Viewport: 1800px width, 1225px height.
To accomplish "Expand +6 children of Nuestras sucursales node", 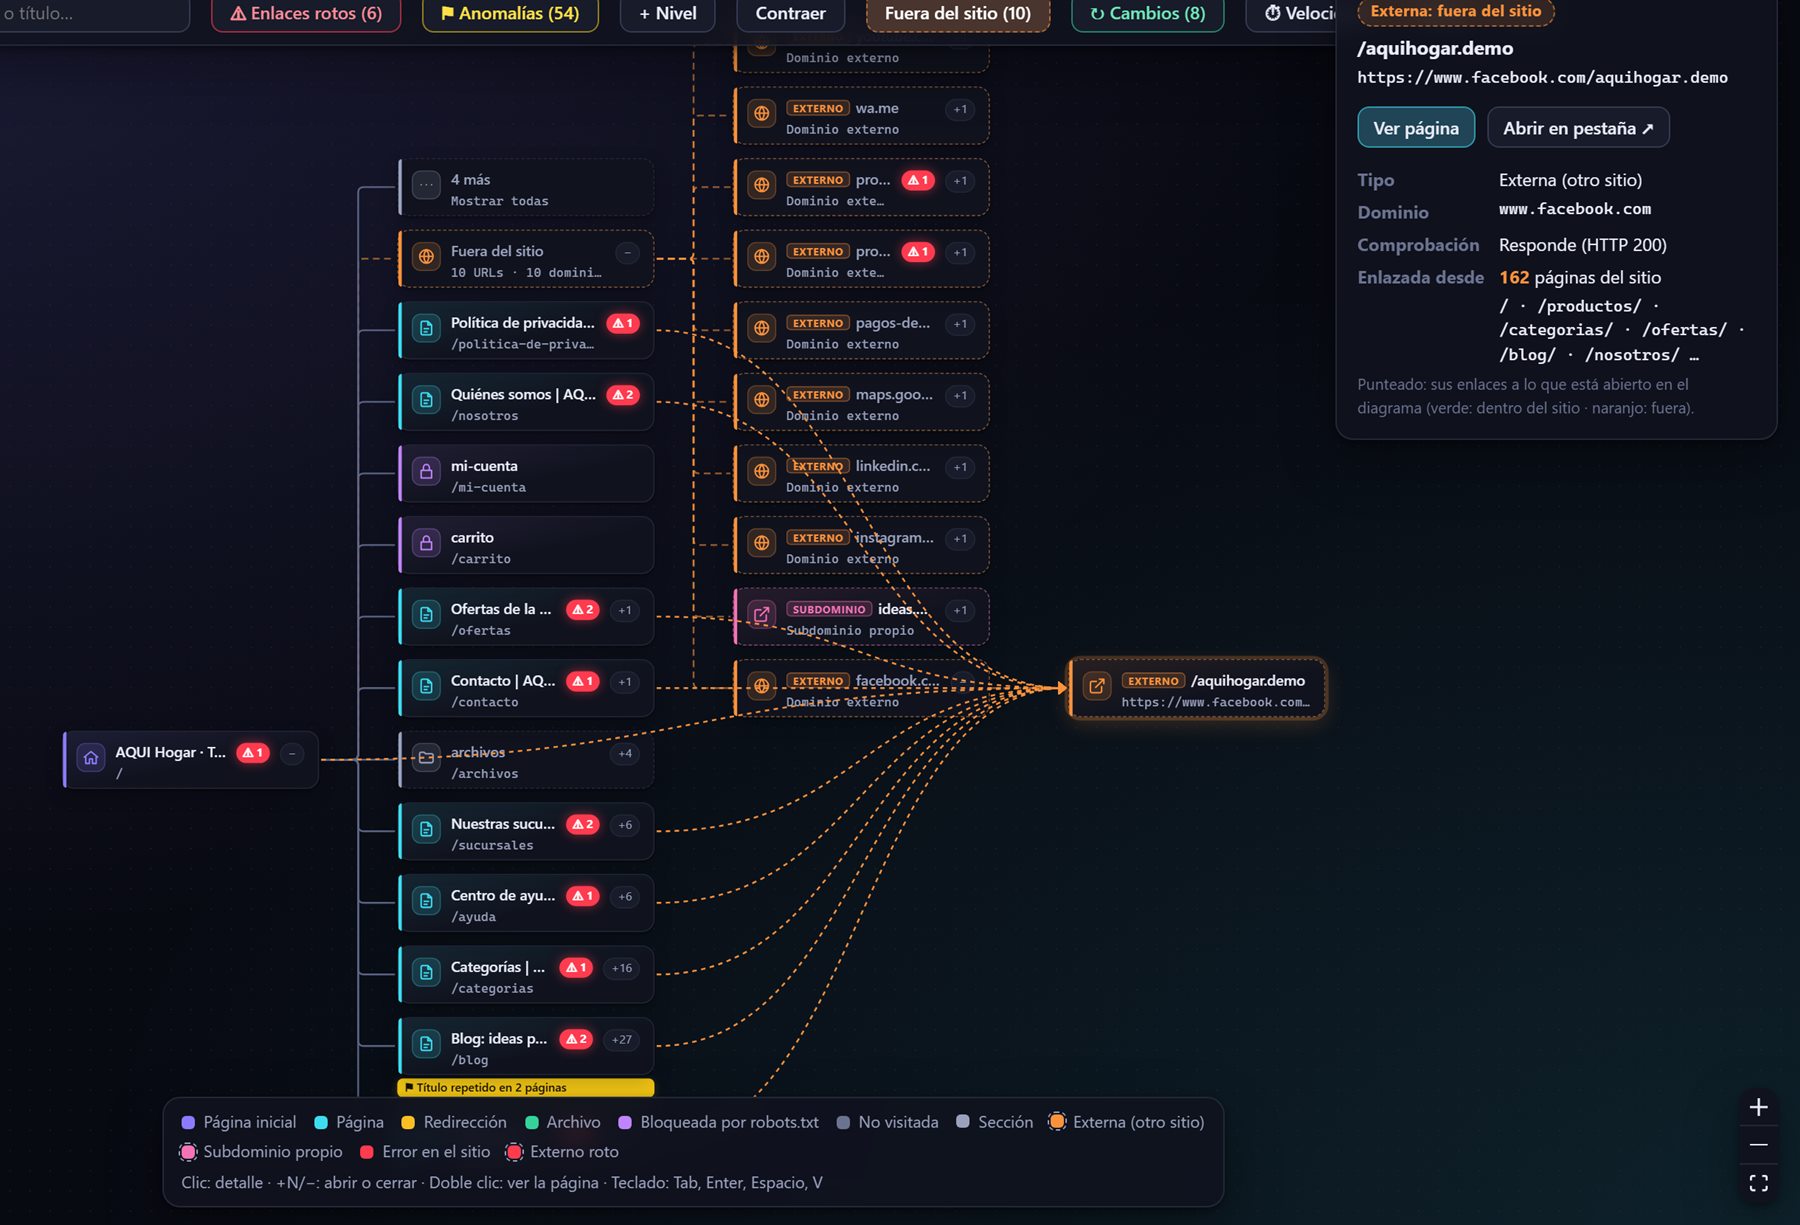I will tap(625, 825).
